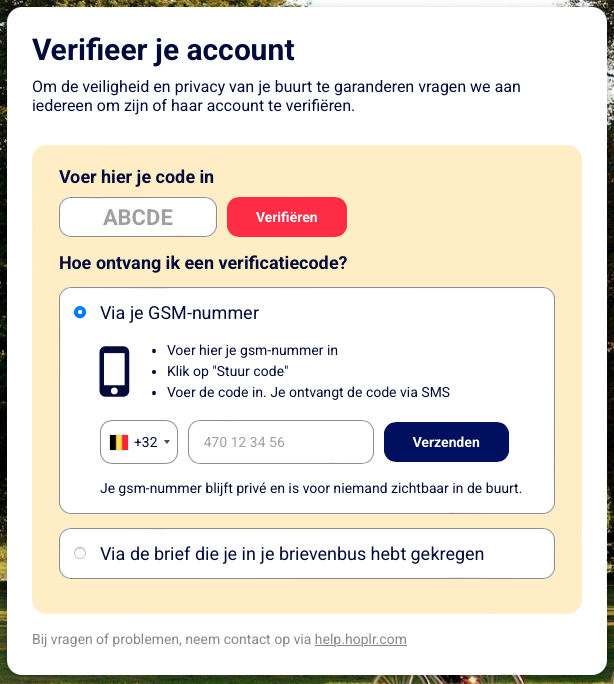This screenshot has width=614, height=684.
Task: Click the Verifiëren button
Action: [287, 217]
